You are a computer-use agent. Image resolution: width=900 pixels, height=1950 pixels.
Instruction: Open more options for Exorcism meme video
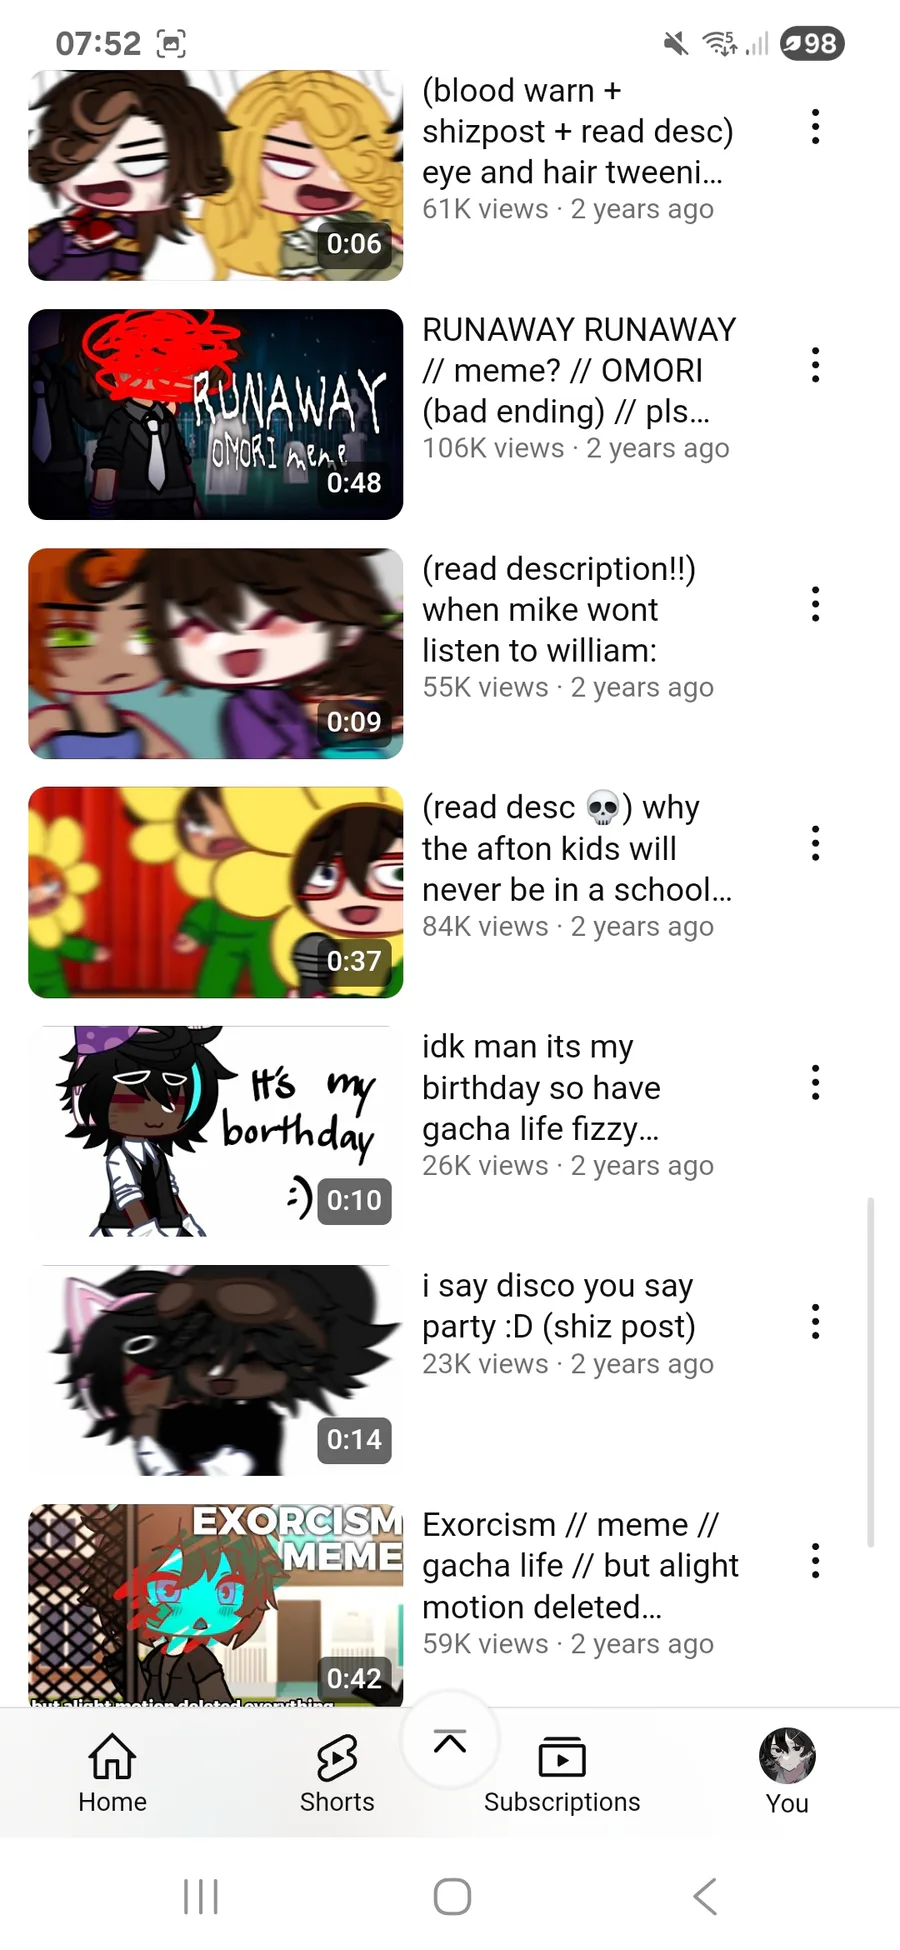point(816,1560)
